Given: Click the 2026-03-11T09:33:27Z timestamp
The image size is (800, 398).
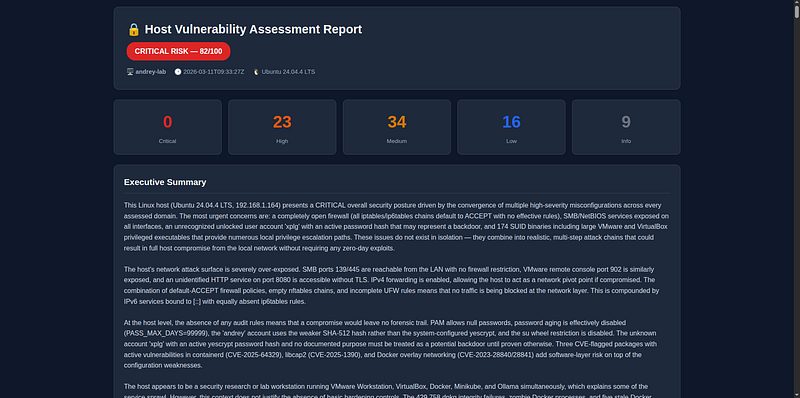Looking at the screenshot, I should click(x=213, y=72).
